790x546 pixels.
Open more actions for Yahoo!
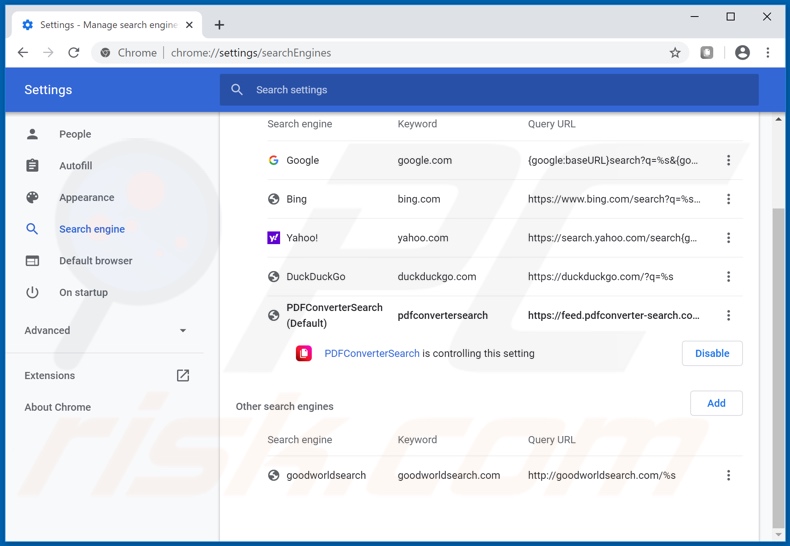(728, 238)
